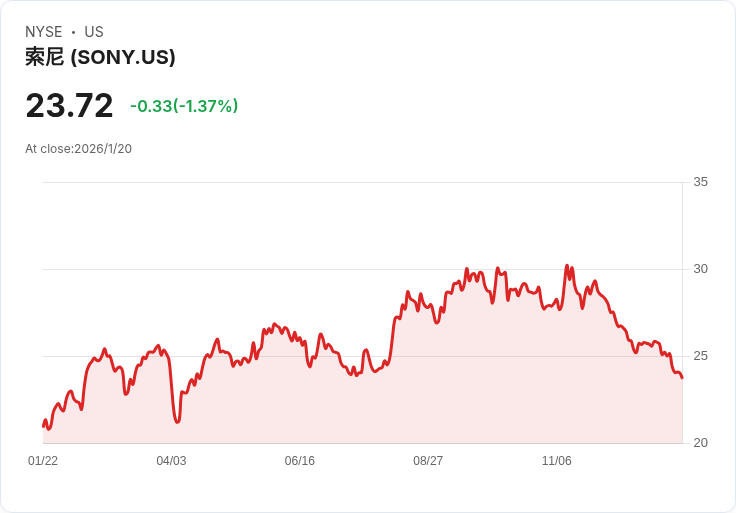Select the 25 y-axis price label
Image resolution: width=736 pixels, height=513 pixels.
[x=700, y=356]
